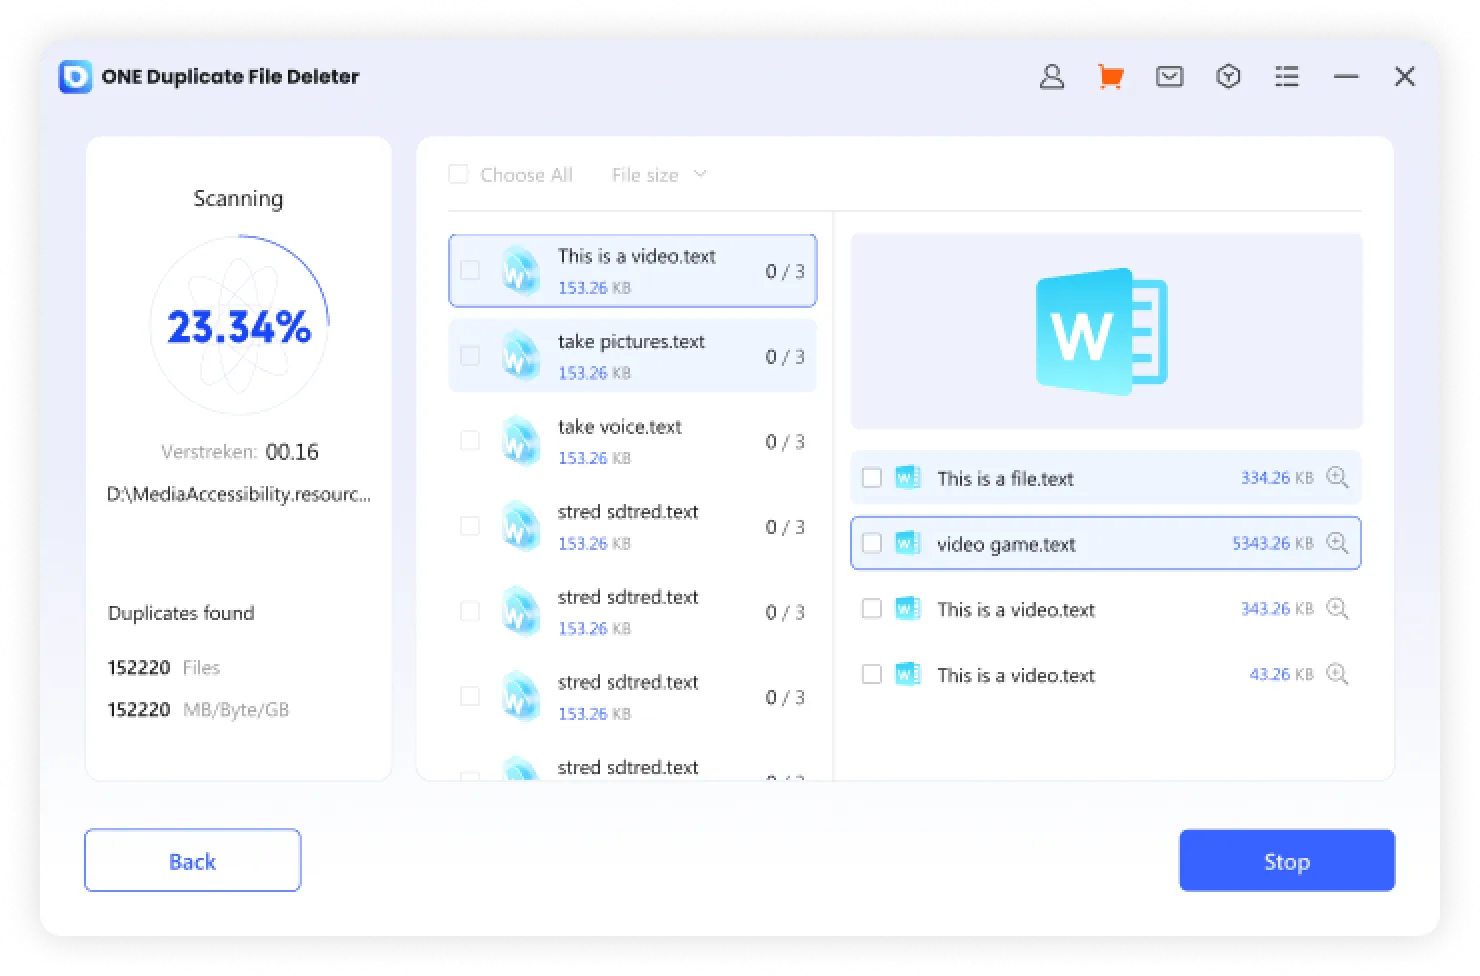Click the ONE Duplicate File Deleter logo
The image size is (1480, 976).
click(75, 77)
